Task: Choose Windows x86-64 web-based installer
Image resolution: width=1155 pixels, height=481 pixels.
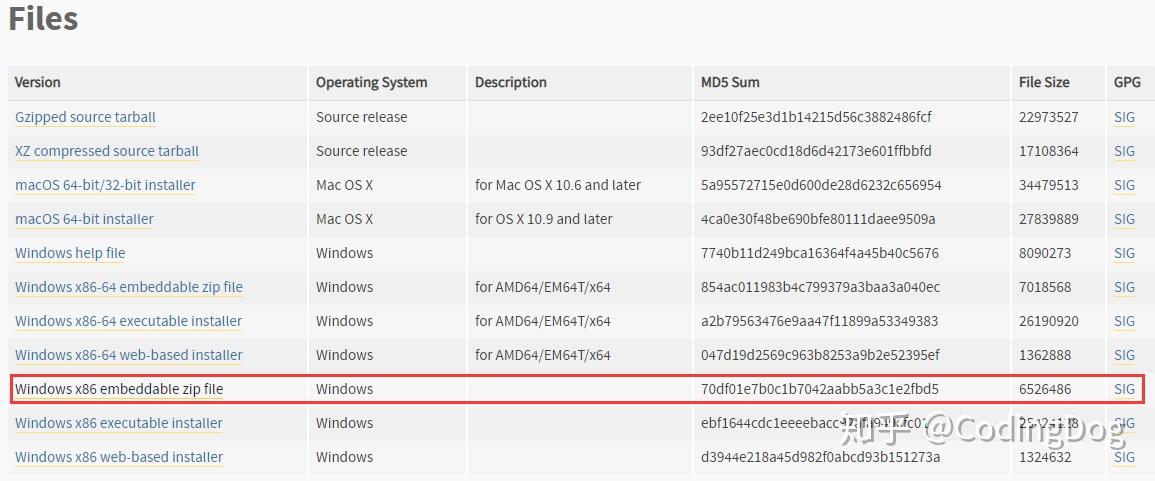Action: pyautogui.click(x=129, y=355)
